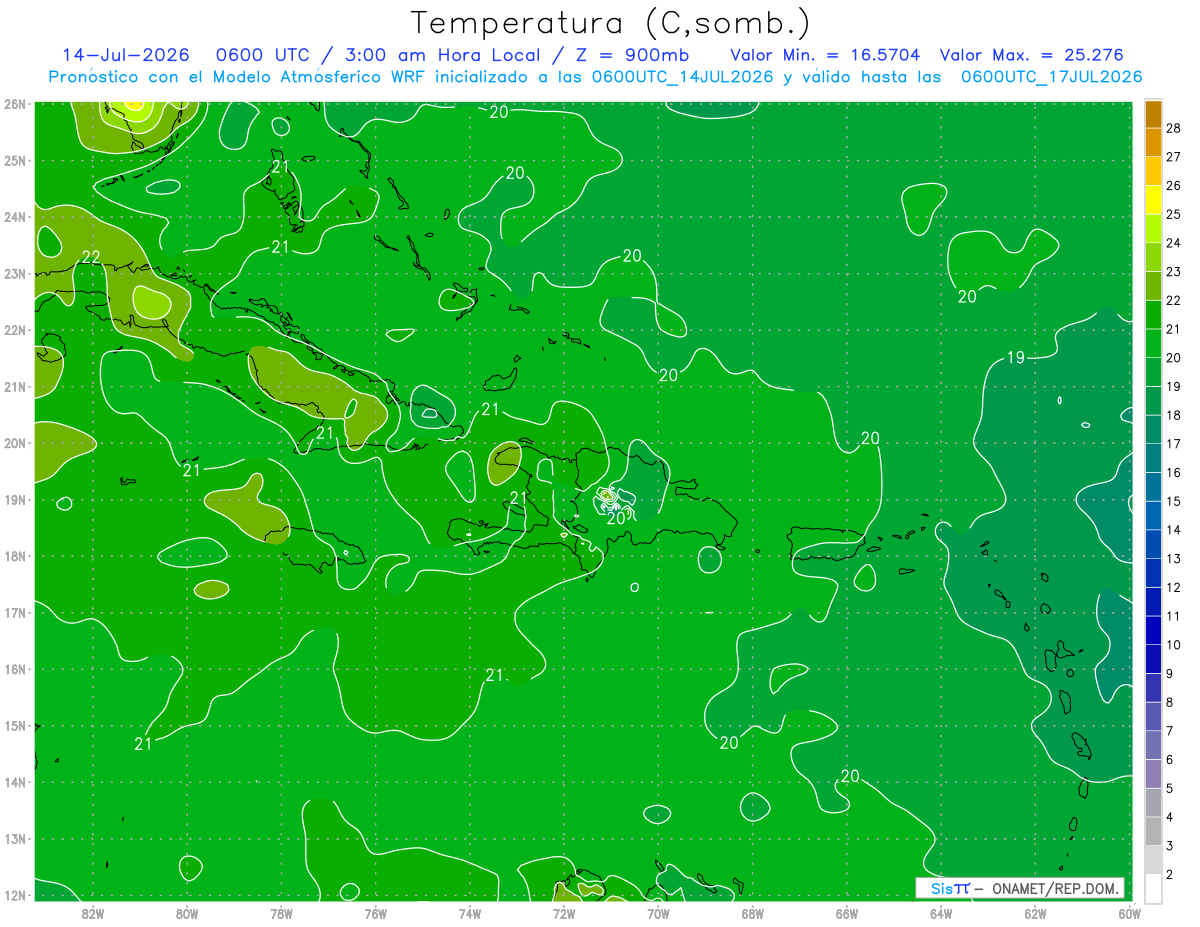Click the "72W" longitude label
Image resolution: width=1200 pixels, height=927 pixels.
pos(564,913)
